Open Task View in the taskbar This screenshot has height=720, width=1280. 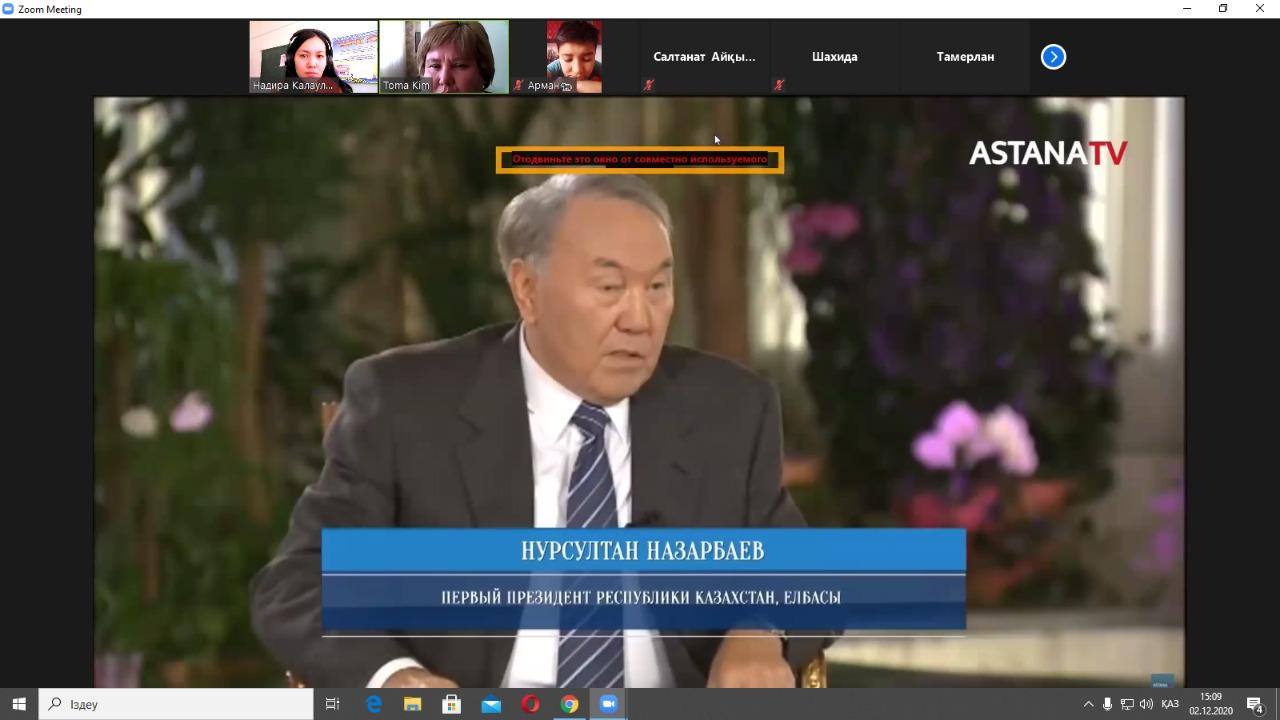coord(333,704)
